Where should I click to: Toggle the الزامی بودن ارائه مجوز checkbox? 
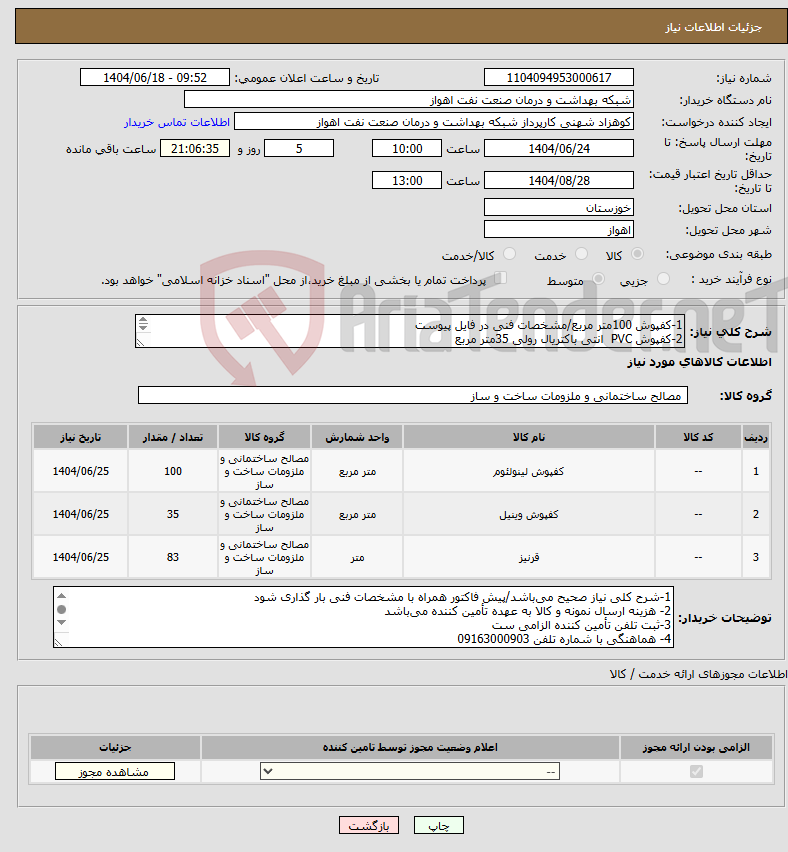coord(696,771)
